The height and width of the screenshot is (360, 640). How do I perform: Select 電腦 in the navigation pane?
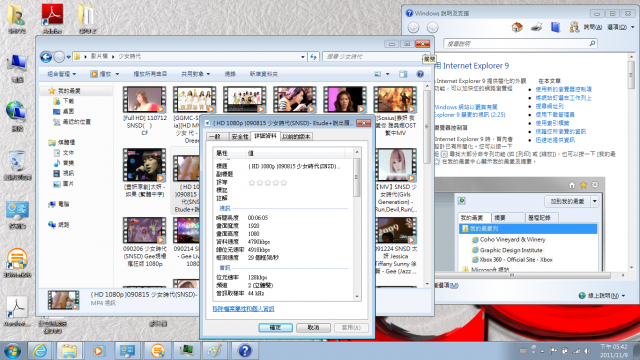point(64,204)
